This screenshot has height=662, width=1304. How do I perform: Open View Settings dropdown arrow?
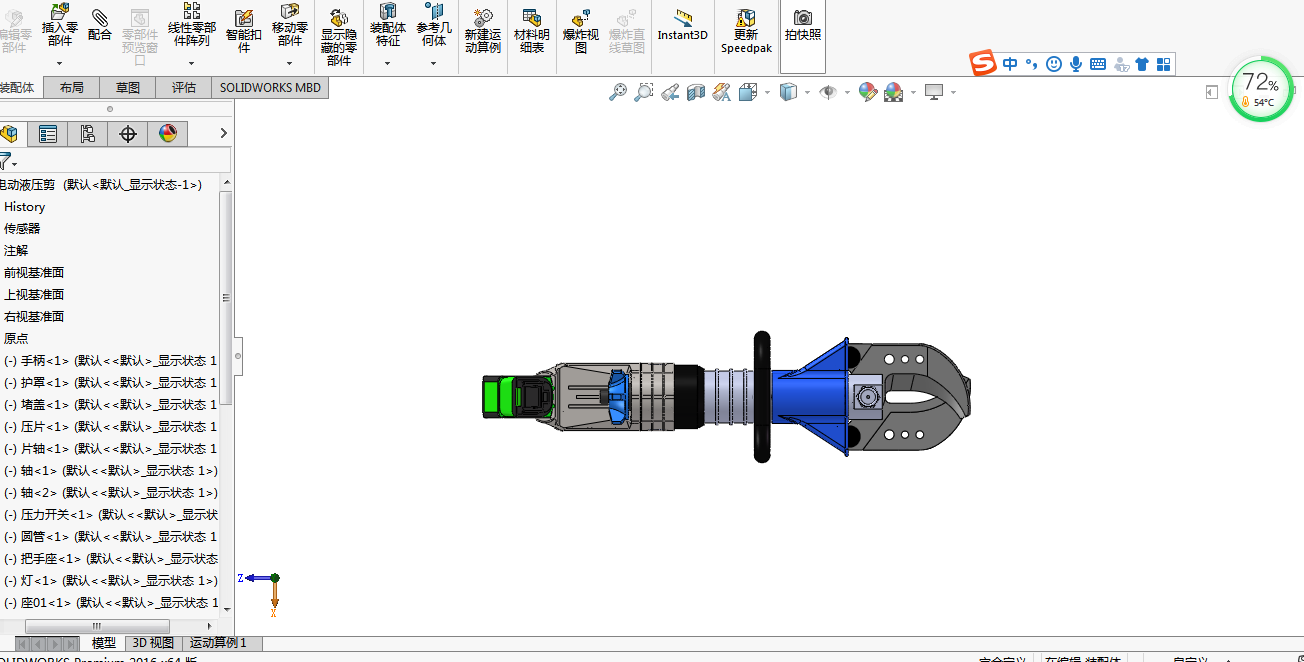(953, 92)
